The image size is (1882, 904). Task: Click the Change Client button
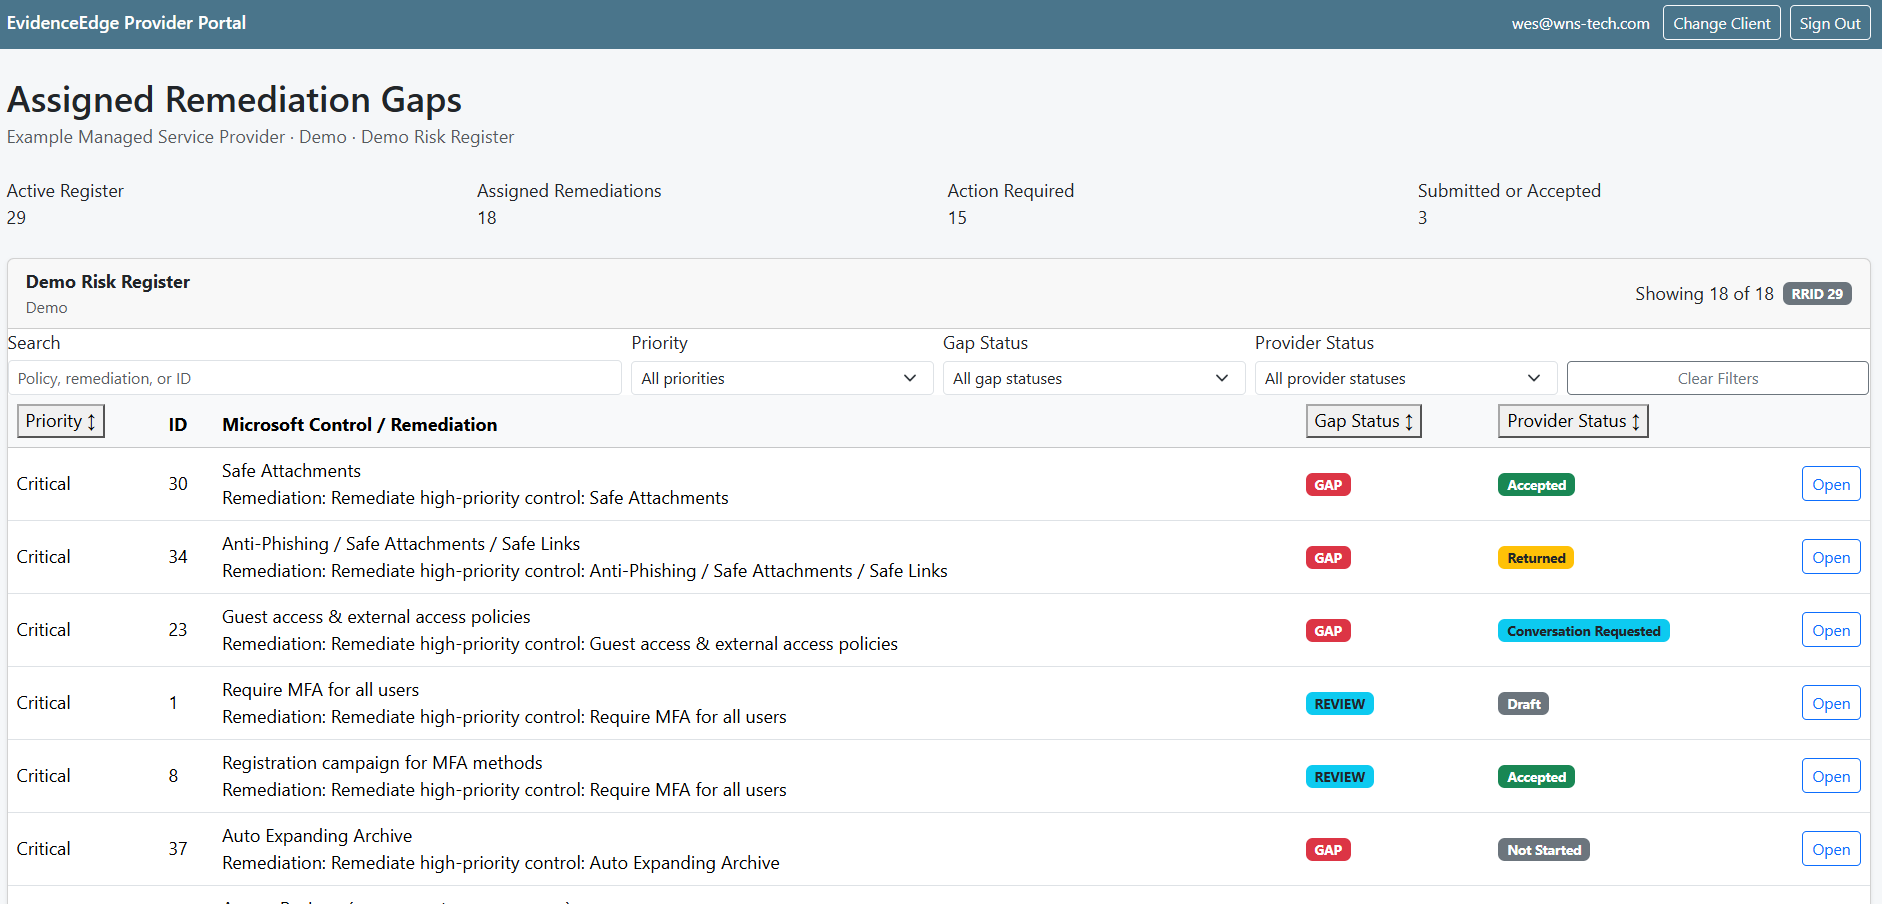(x=1721, y=23)
